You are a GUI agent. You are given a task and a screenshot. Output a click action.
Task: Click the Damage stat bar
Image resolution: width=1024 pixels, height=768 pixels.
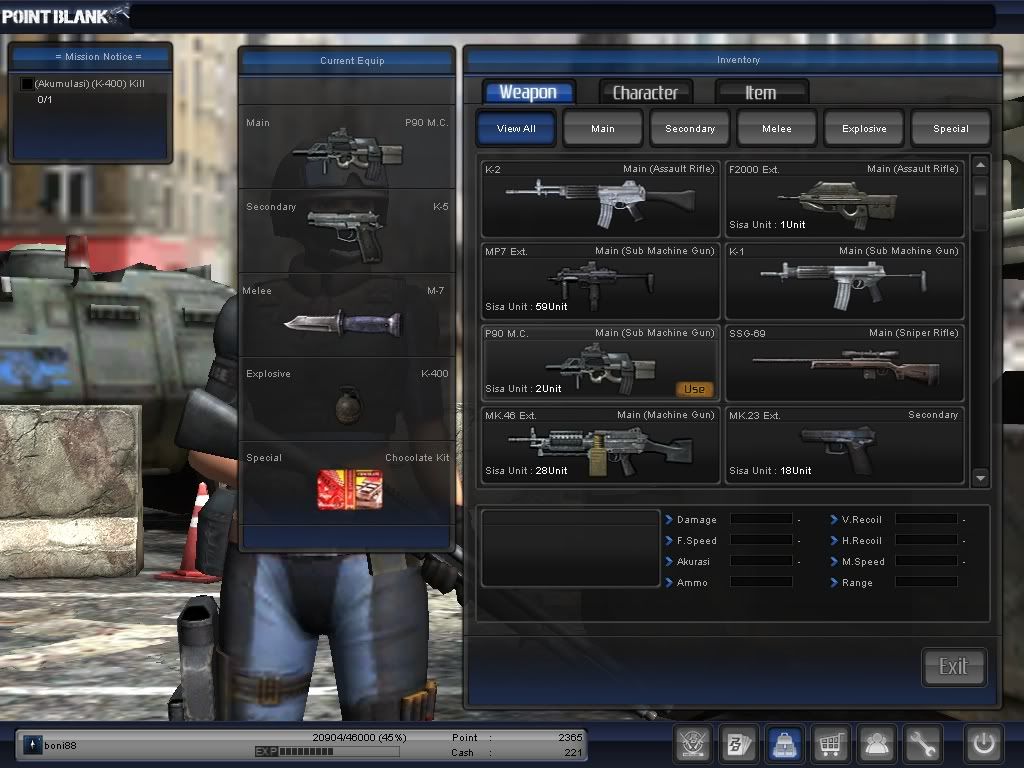pyautogui.click(x=761, y=519)
